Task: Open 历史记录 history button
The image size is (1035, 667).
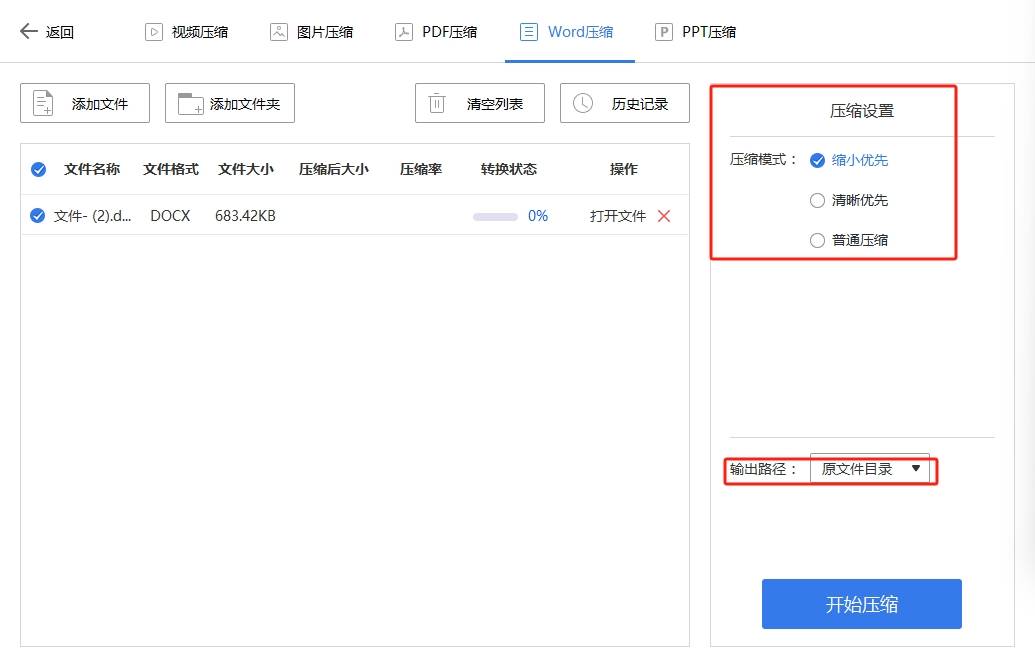Action: [x=625, y=103]
